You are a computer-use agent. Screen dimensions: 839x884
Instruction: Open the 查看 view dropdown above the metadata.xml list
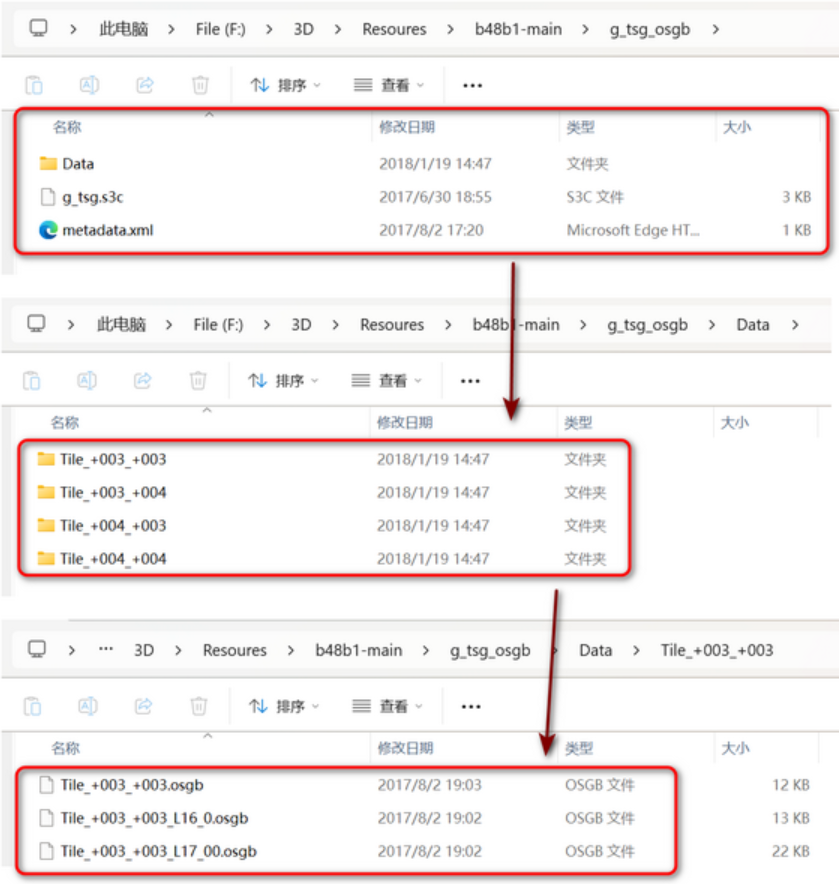click(x=388, y=85)
